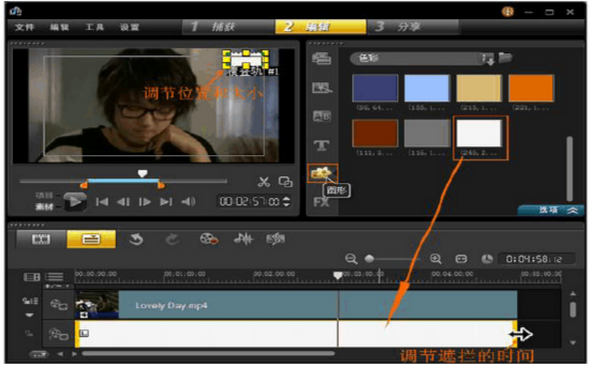
Task: Step to next frame
Action: point(145,202)
